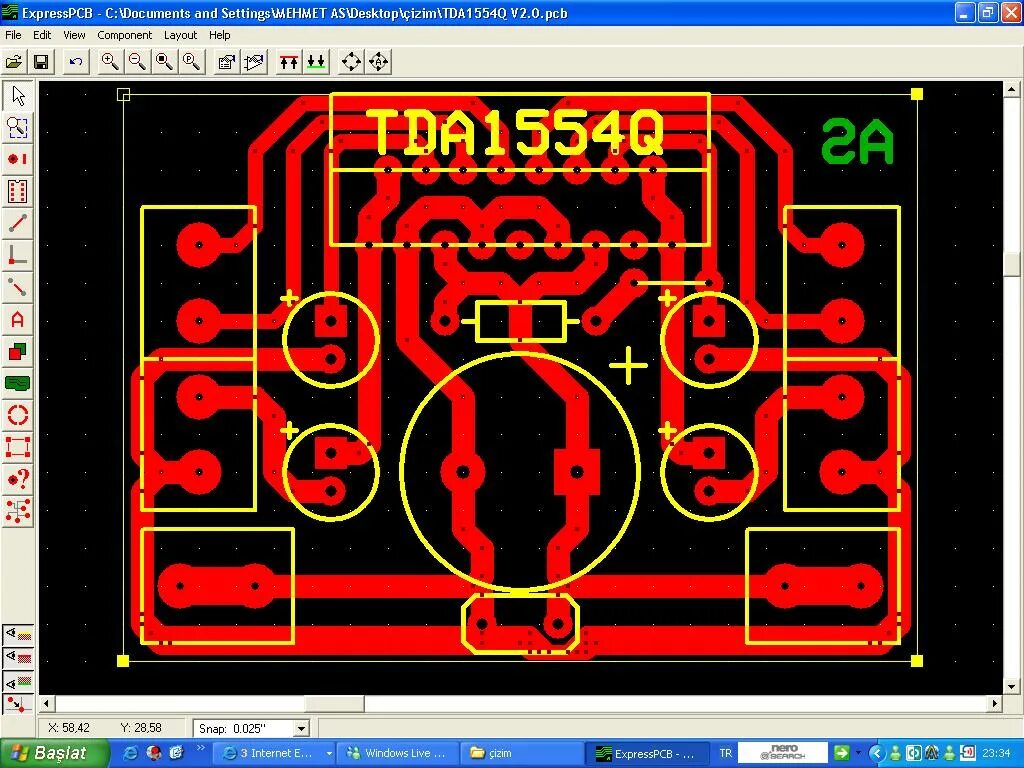Screen dimensions: 1024x768
Task: Zoom out with the minus magnifier icon
Action: [137, 62]
